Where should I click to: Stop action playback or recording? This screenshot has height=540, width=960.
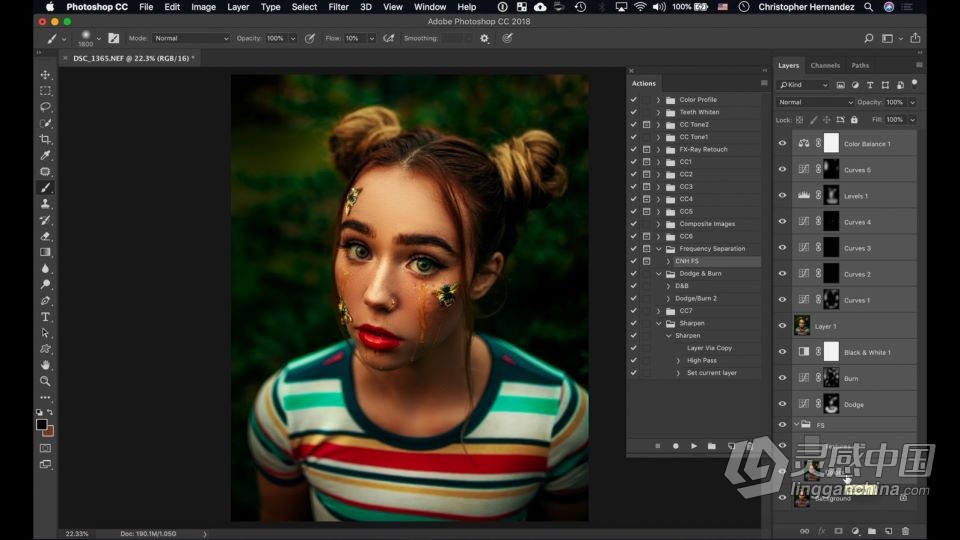[658, 446]
